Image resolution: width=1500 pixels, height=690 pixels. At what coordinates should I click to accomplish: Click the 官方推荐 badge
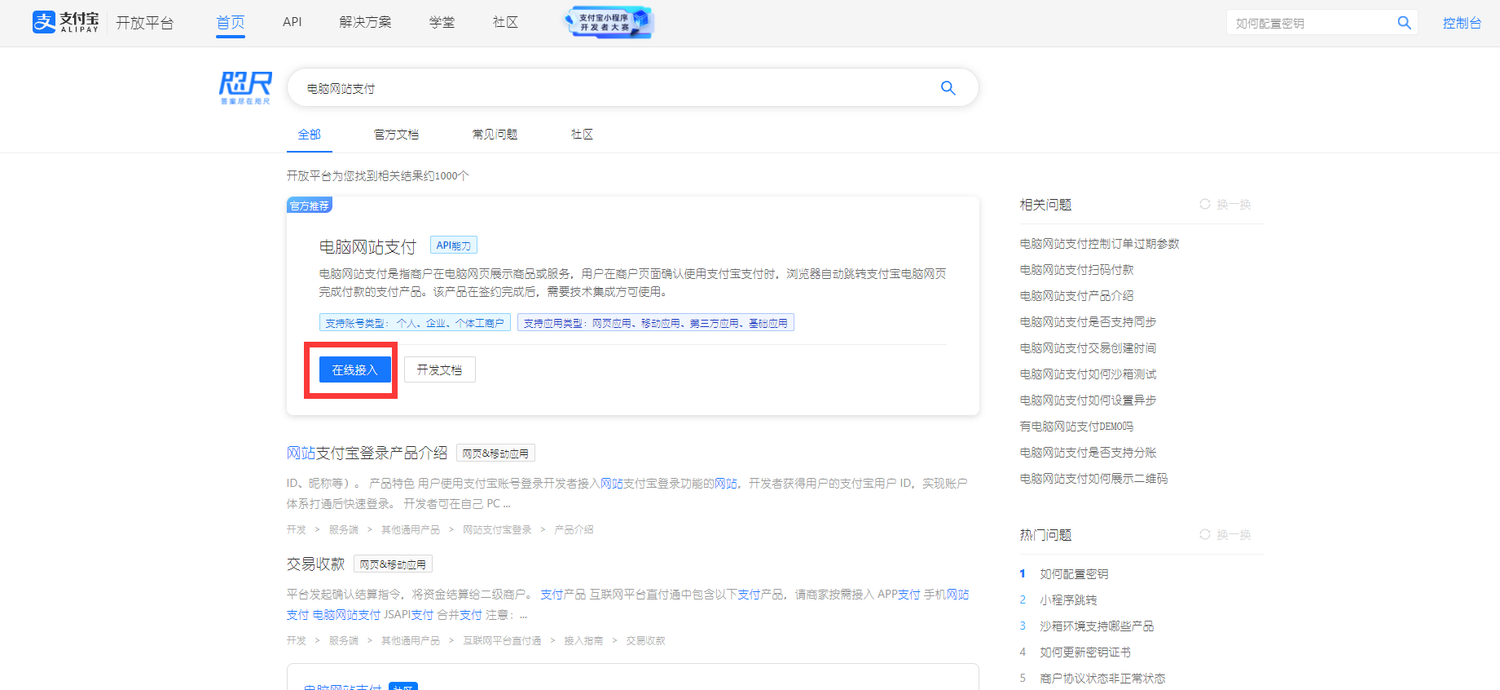click(309, 205)
